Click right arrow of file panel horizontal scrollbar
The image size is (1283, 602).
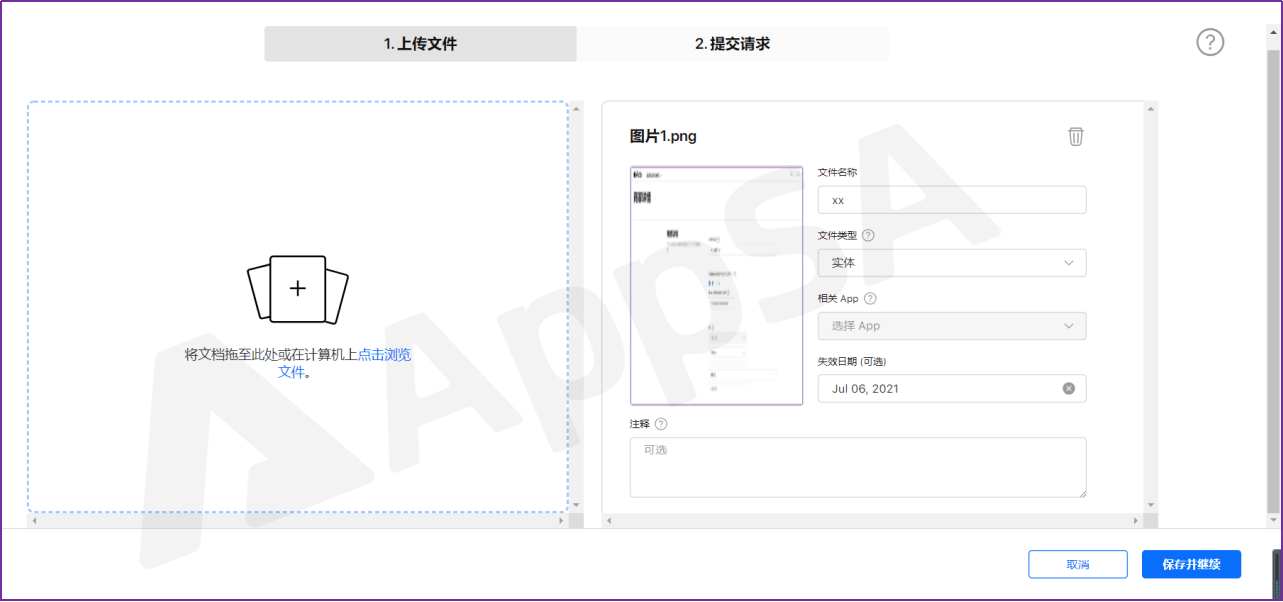(x=1135, y=521)
